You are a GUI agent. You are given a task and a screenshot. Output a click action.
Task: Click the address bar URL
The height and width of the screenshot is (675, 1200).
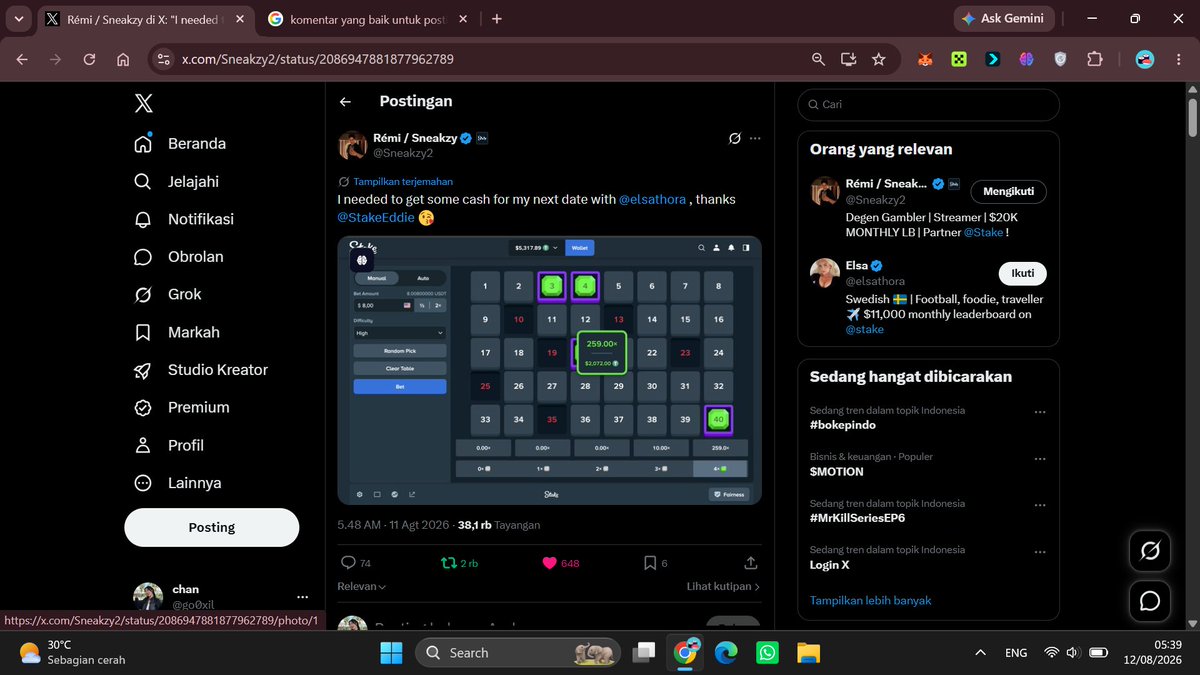(318, 59)
